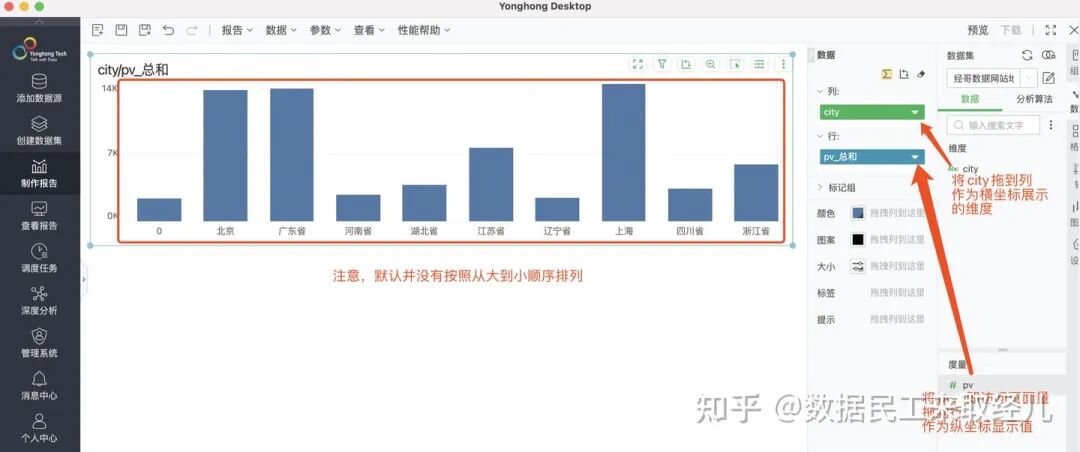Select 制作报告 in the sidebar
Screen dimensions: 1080x452
coord(39,174)
